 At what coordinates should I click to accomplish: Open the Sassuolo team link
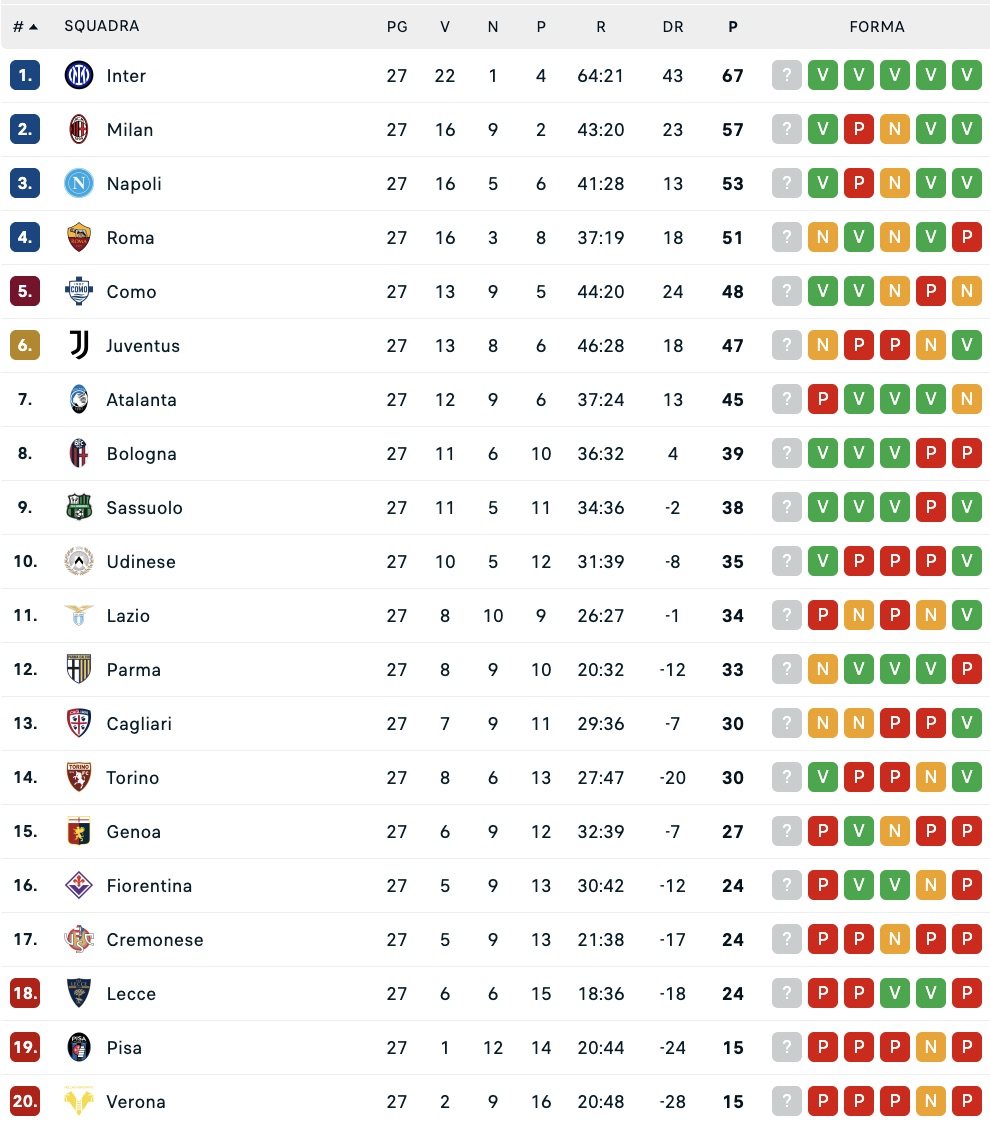pos(144,508)
